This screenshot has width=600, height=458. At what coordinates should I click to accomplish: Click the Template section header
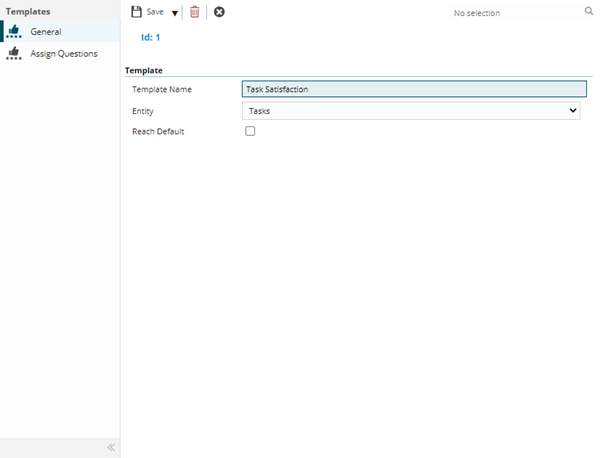tap(144, 71)
